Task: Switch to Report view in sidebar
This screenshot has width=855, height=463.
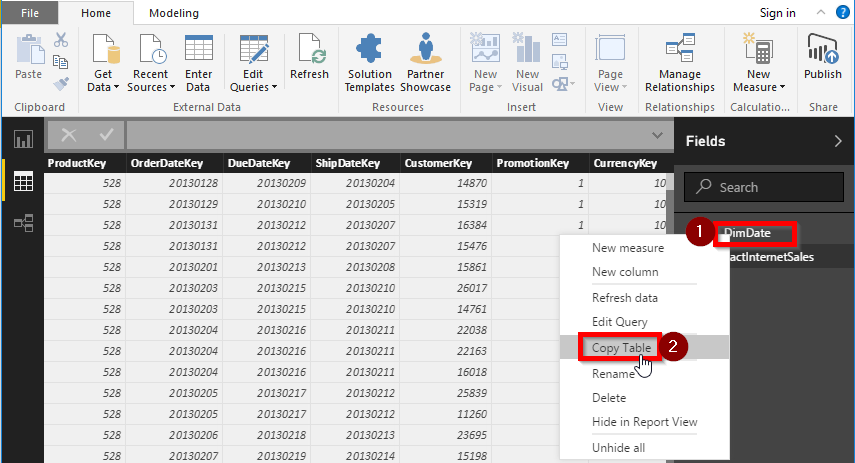Action: pyautogui.click(x=23, y=140)
